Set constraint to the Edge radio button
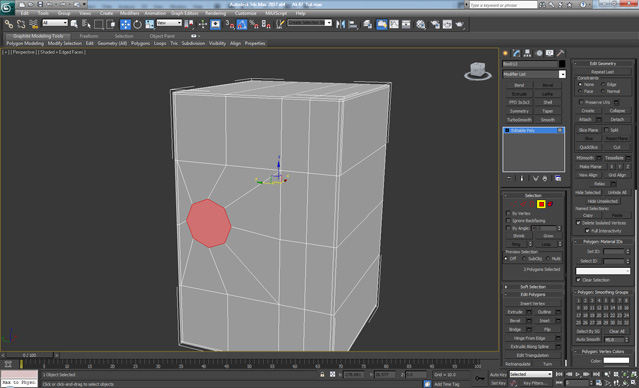Image resolution: width=639 pixels, height=388 pixels. (x=603, y=84)
